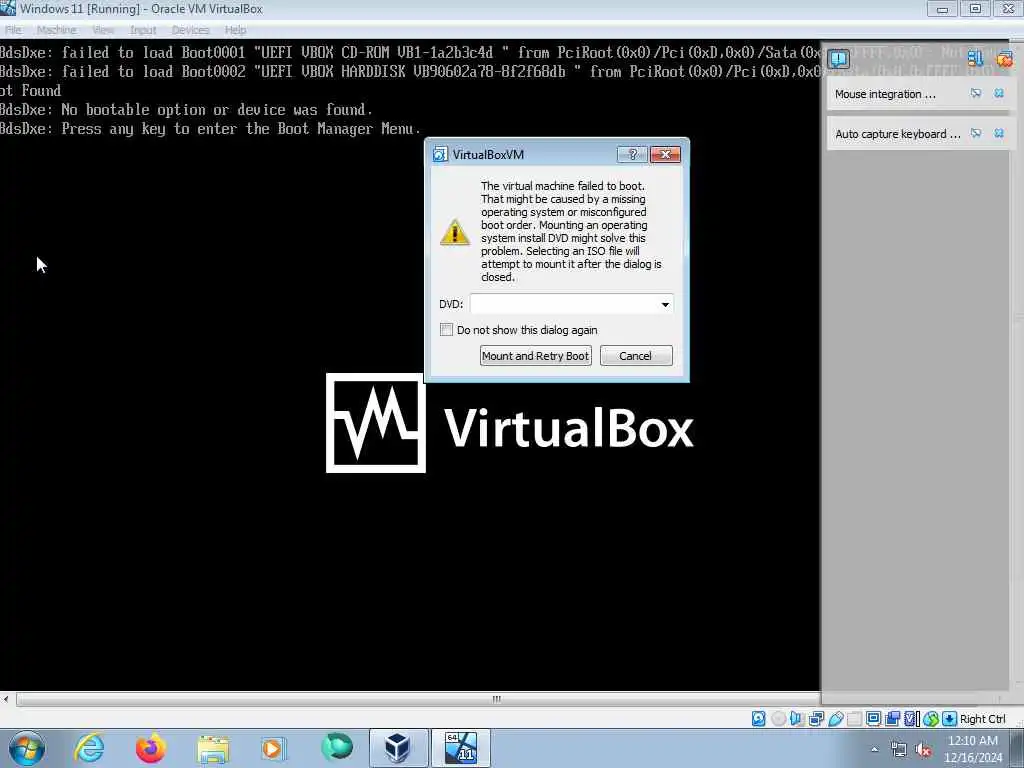Open the Help menu

click(235, 30)
